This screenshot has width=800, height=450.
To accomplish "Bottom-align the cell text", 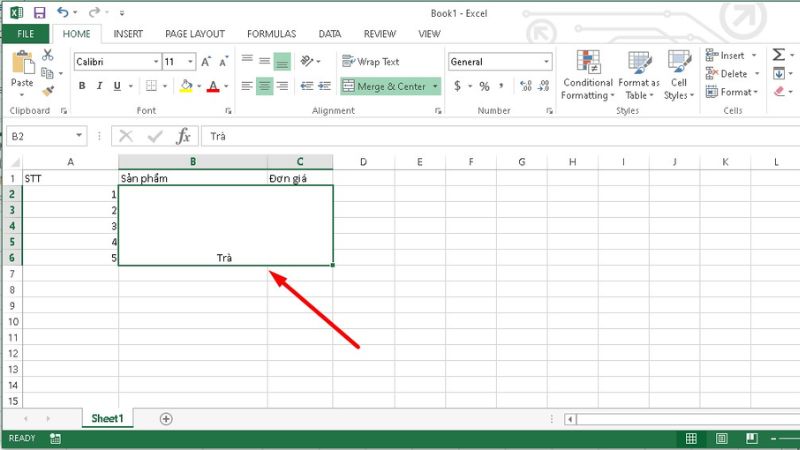I will (282, 62).
